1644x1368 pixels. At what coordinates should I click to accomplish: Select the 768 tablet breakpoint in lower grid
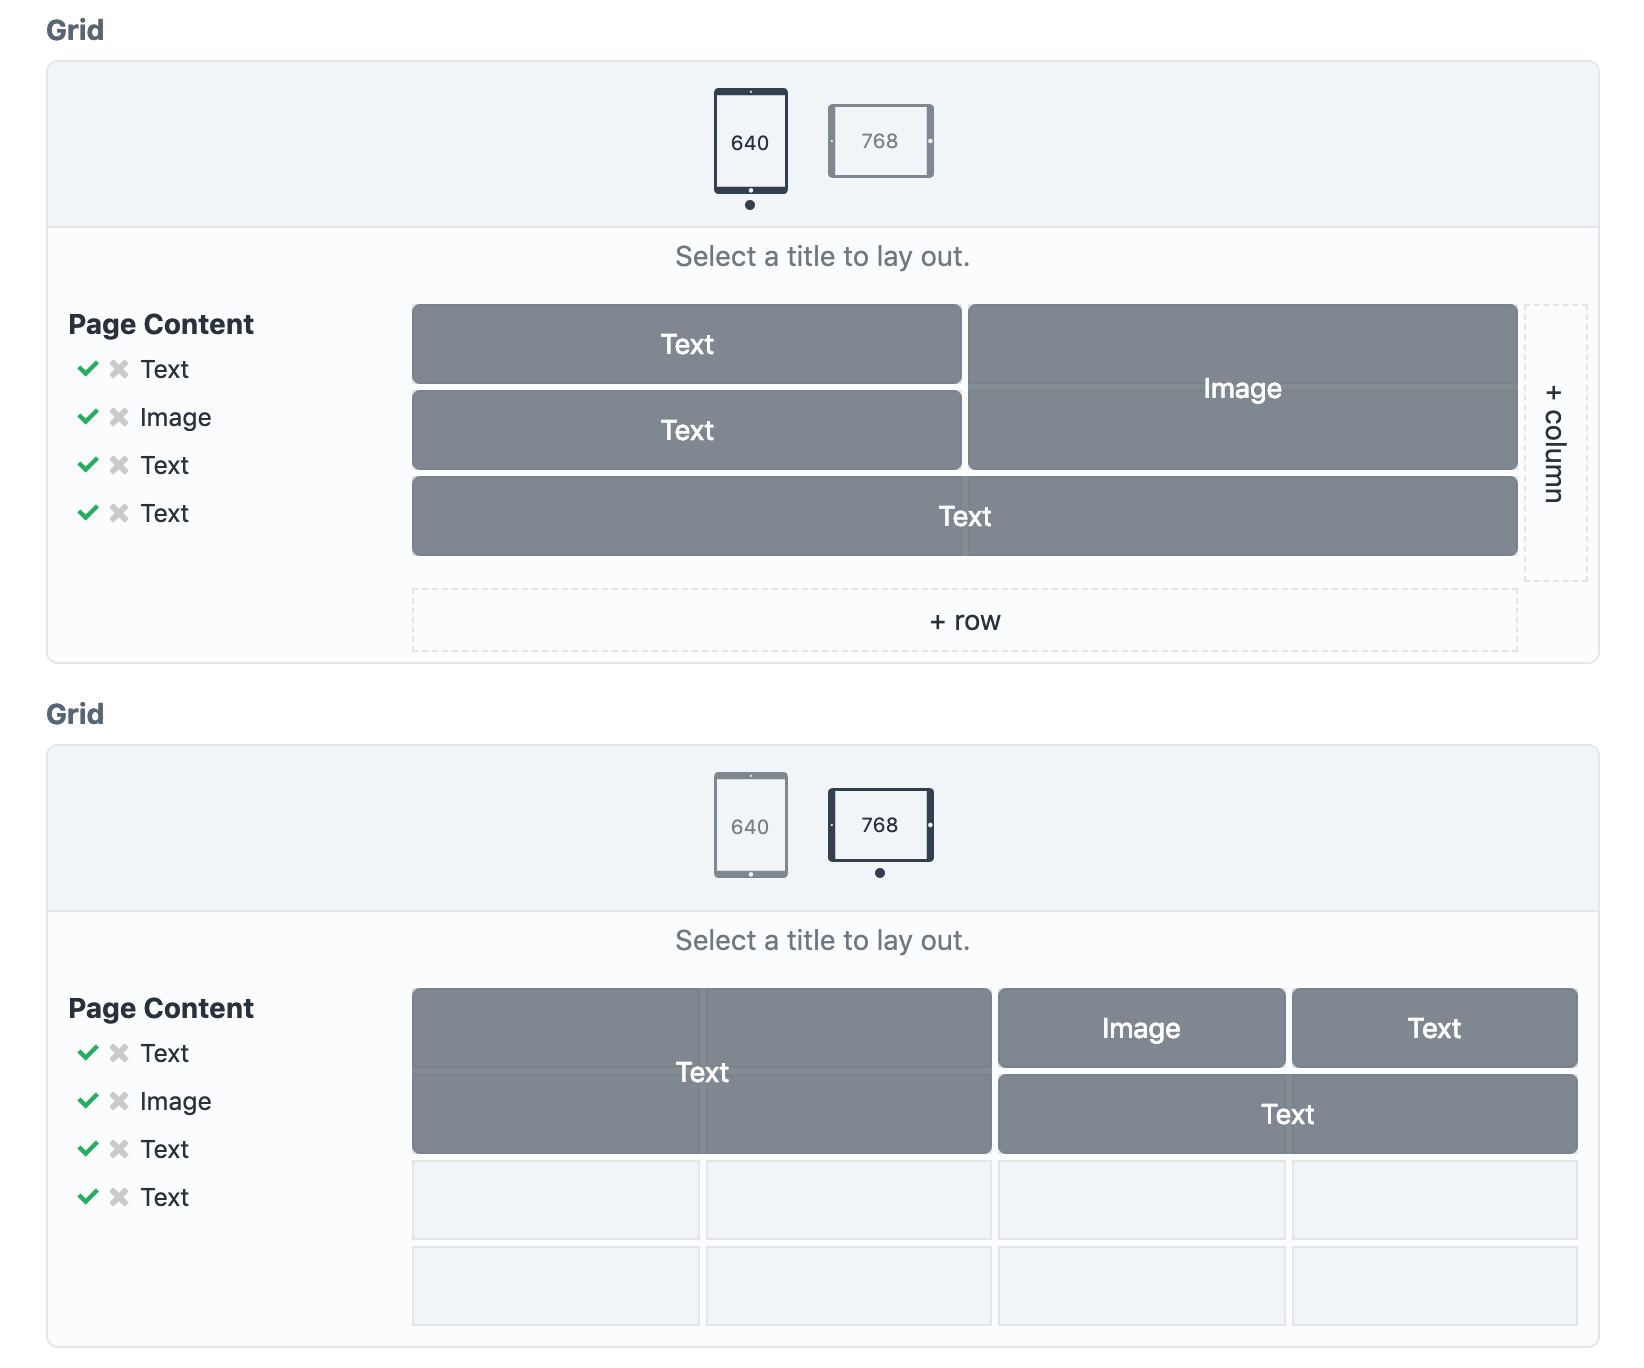click(881, 825)
